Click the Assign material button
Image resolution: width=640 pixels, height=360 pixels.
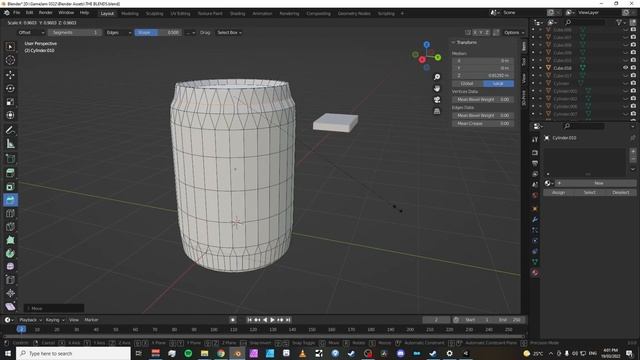point(558,193)
